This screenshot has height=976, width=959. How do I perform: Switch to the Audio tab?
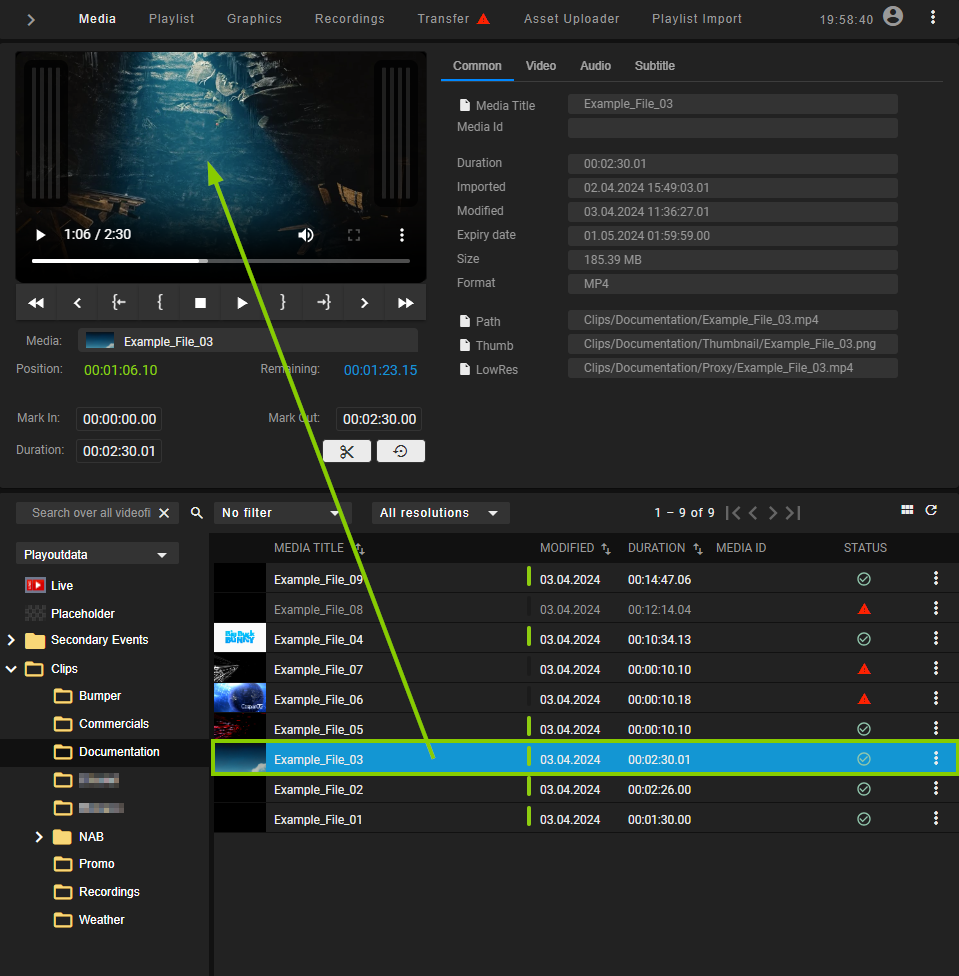coord(595,66)
